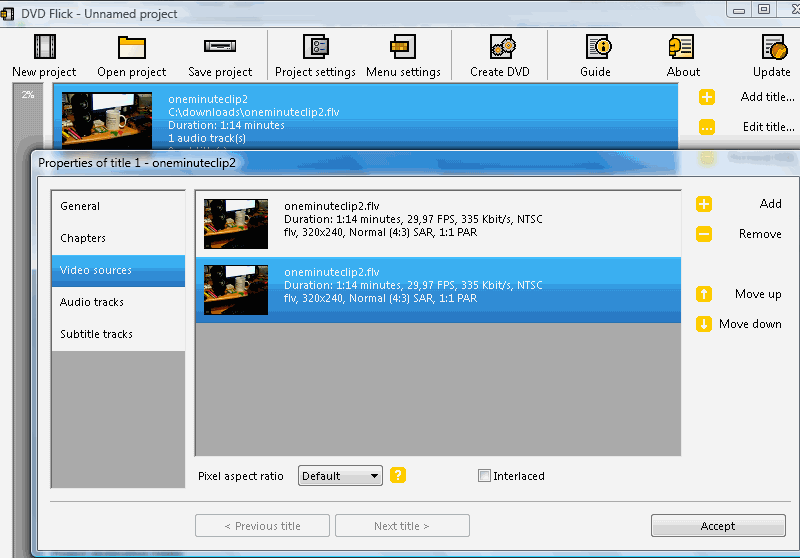Click the '1 audio track(s)' text
Screen dimensions: 800x558
point(207,138)
